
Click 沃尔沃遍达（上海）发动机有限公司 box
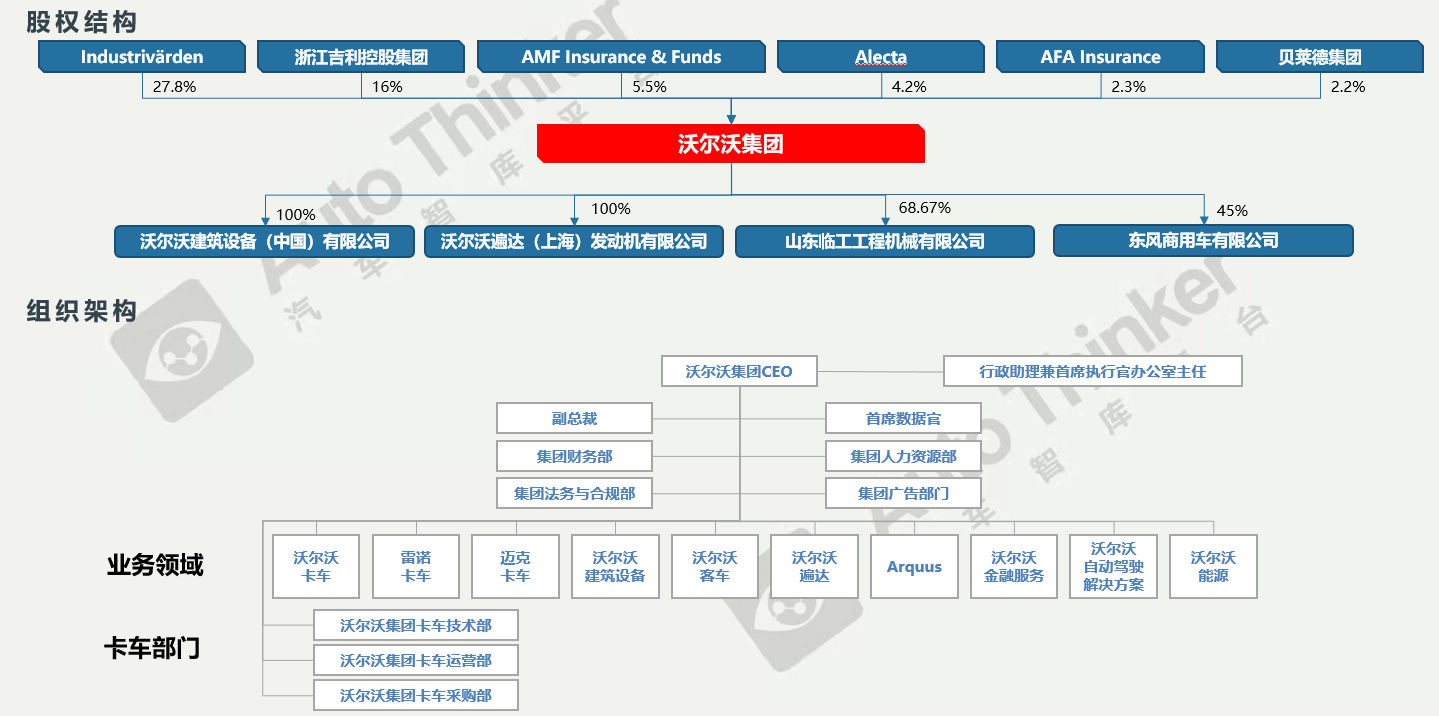[x=574, y=241]
